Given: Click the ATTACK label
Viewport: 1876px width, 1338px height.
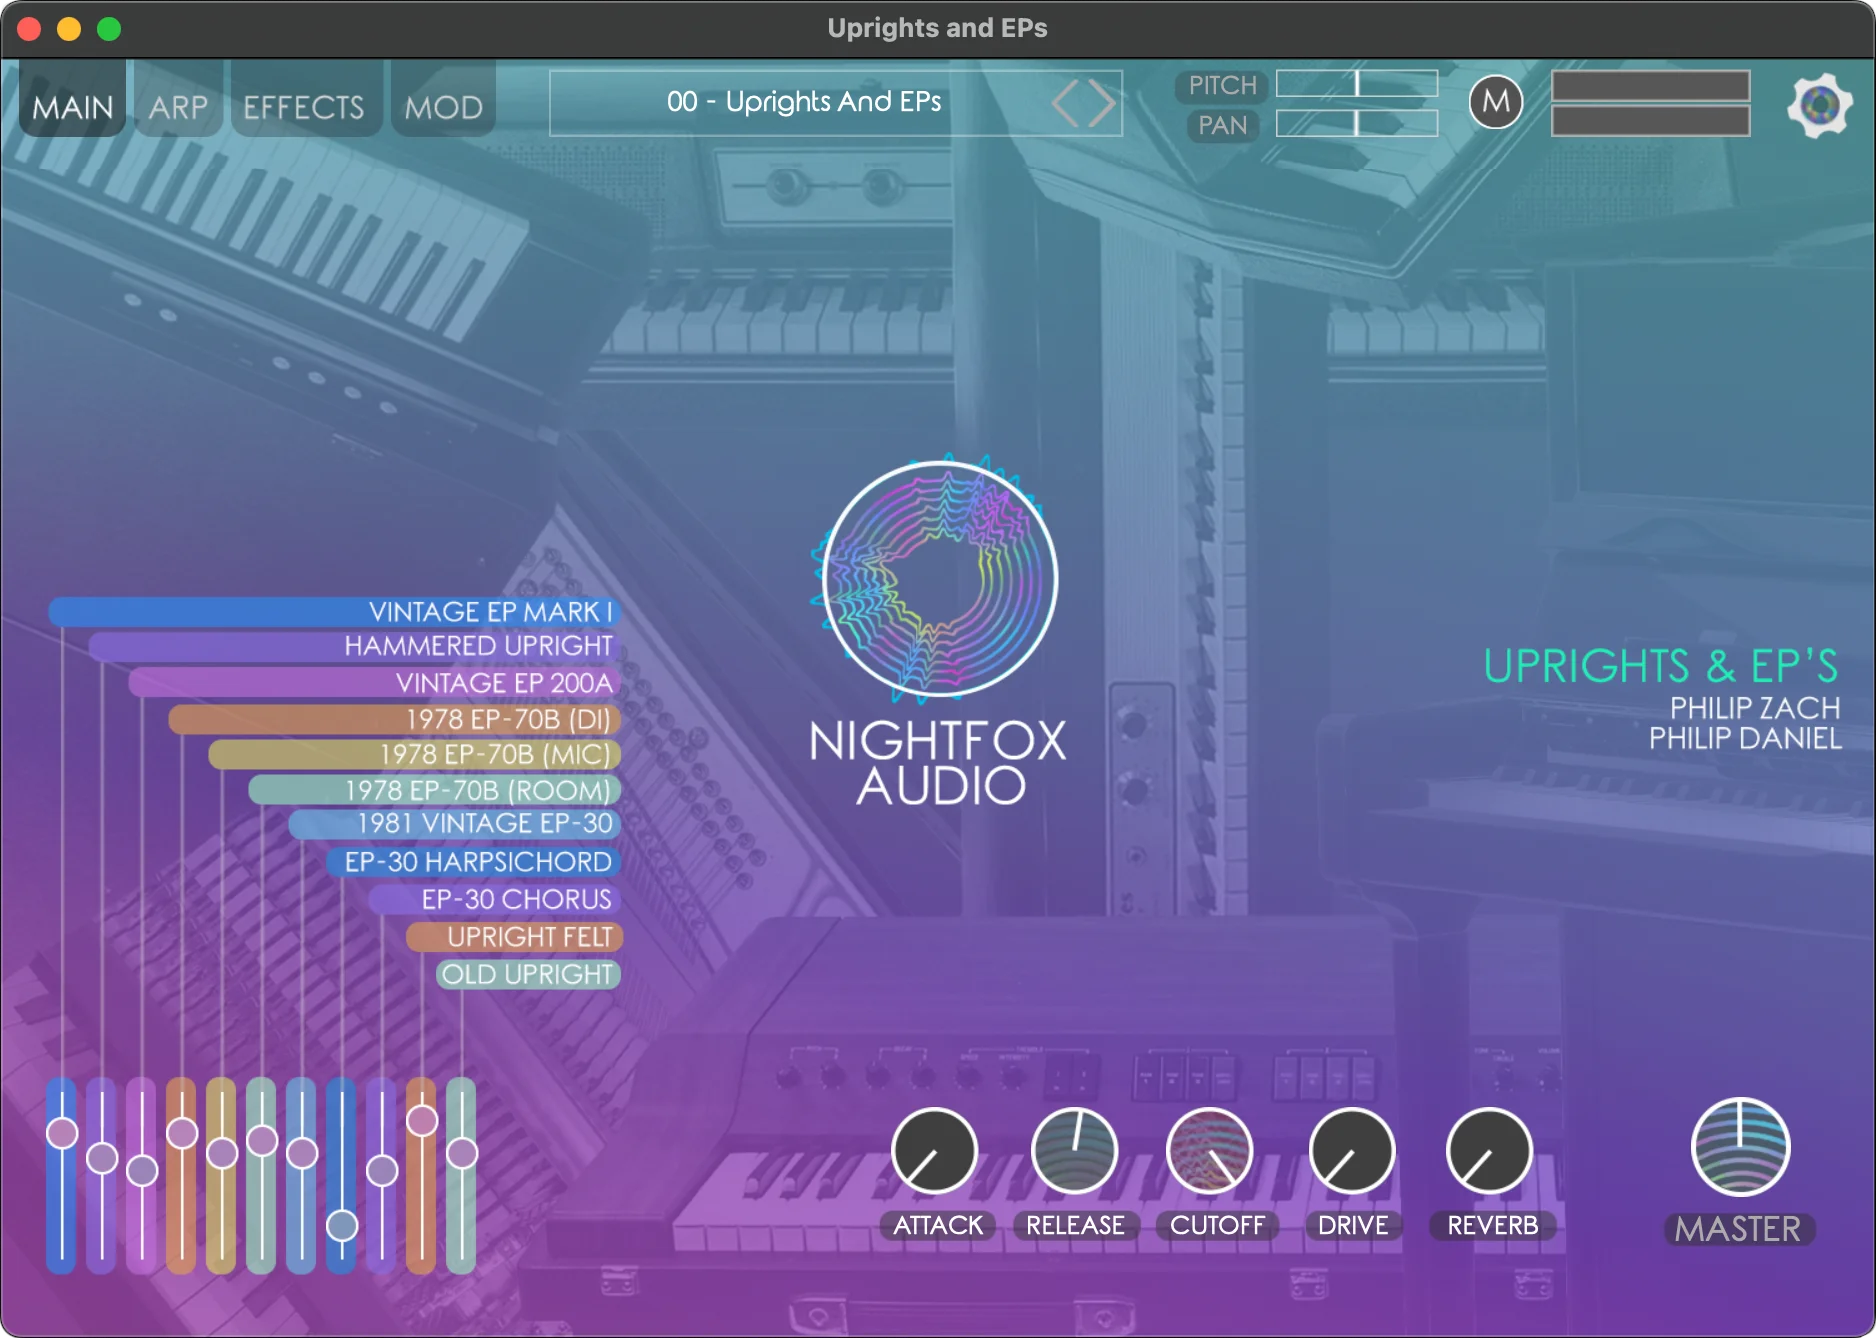Looking at the screenshot, I should 938,1225.
